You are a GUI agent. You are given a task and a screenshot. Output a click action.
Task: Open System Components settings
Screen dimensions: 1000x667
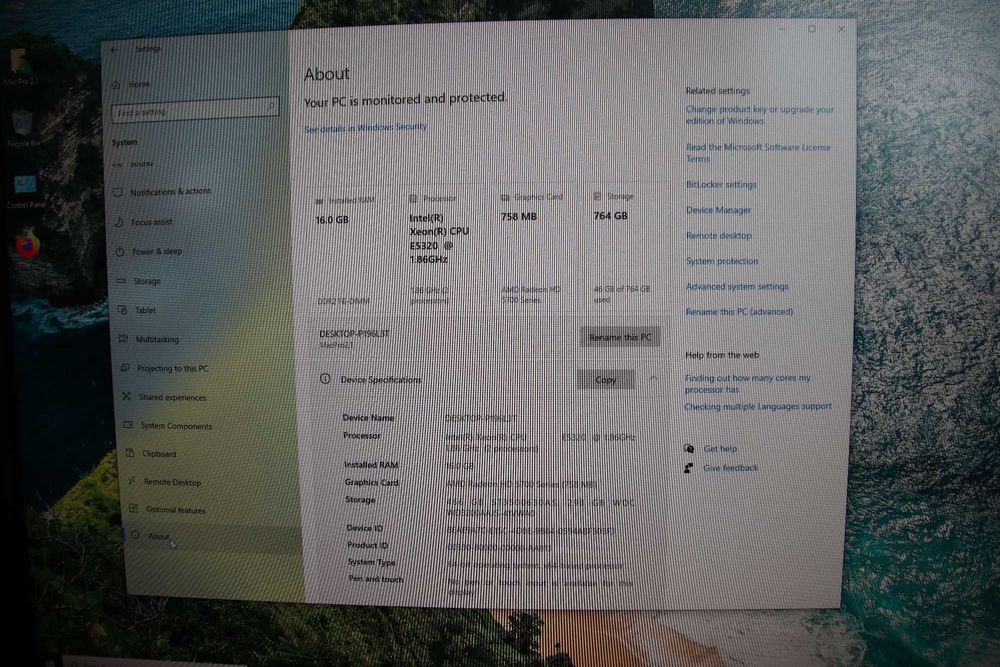pos(176,426)
